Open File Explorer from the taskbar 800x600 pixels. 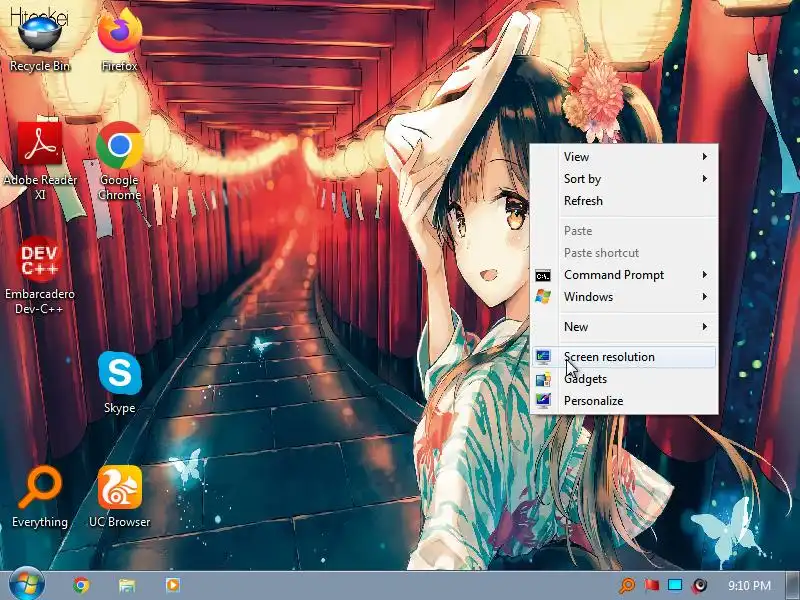pos(127,585)
